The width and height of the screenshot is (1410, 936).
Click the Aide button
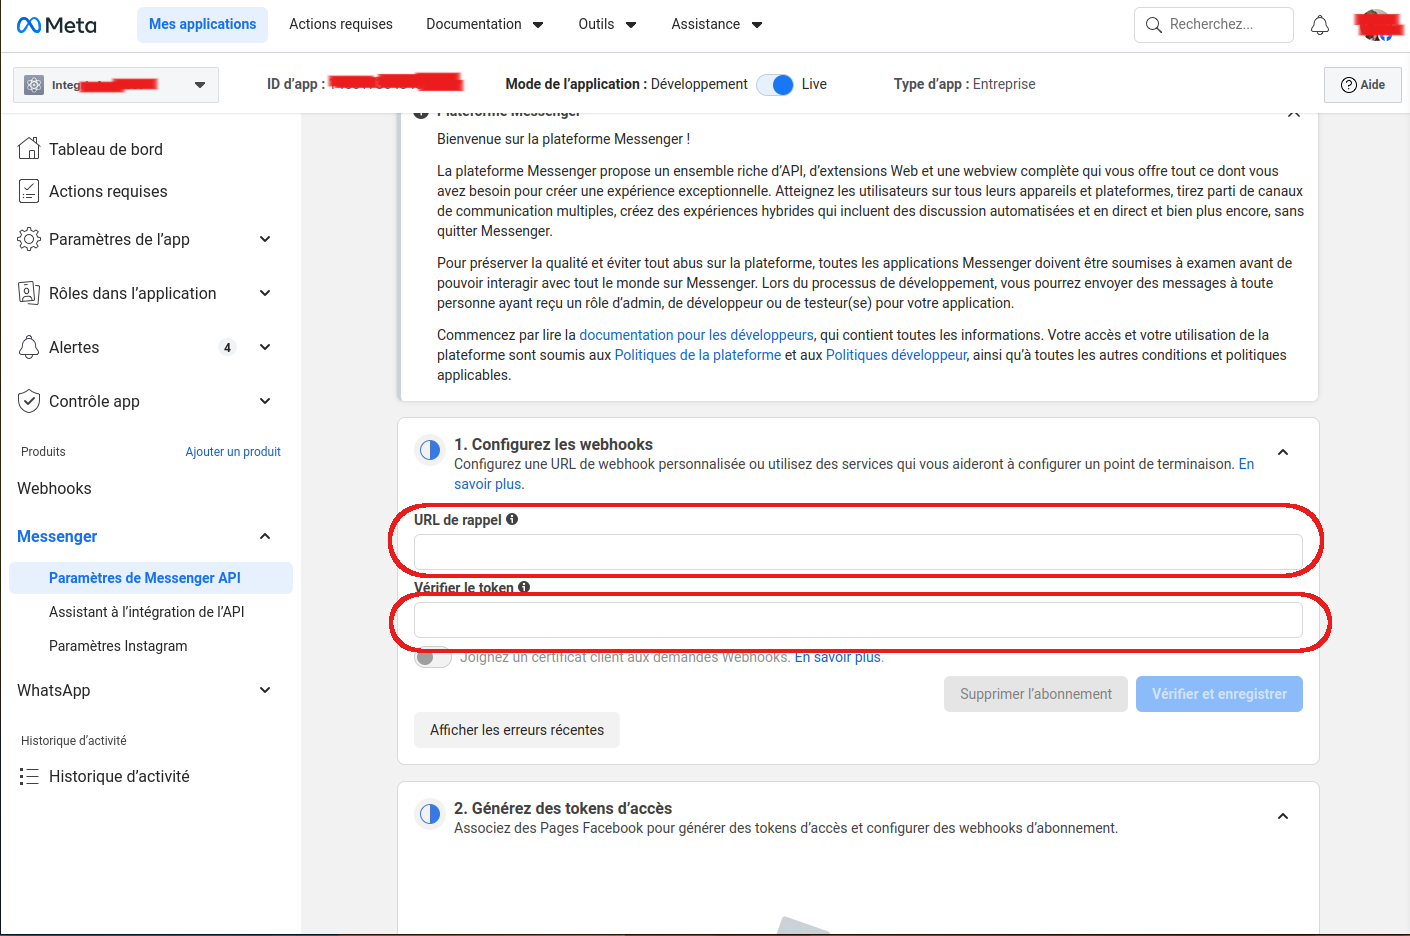click(1363, 85)
